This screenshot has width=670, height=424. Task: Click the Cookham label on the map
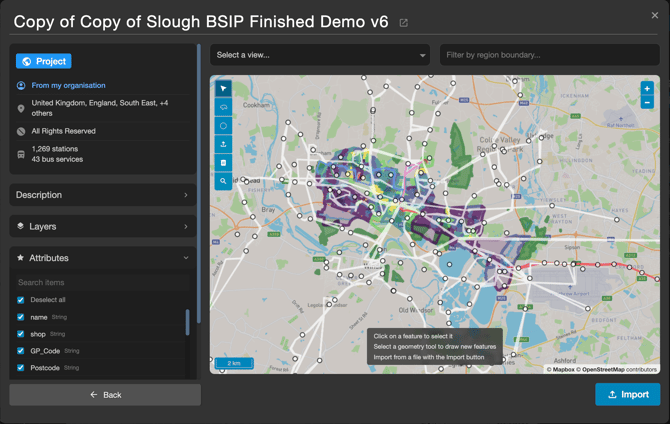coord(256,105)
